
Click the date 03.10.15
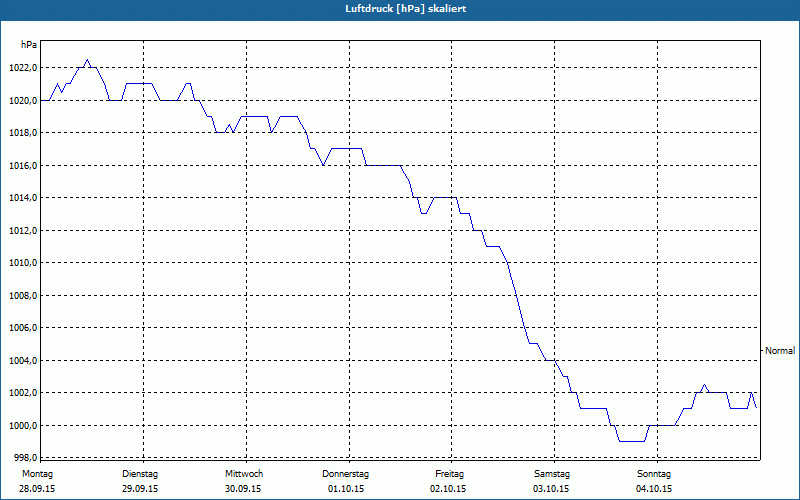[551, 489]
